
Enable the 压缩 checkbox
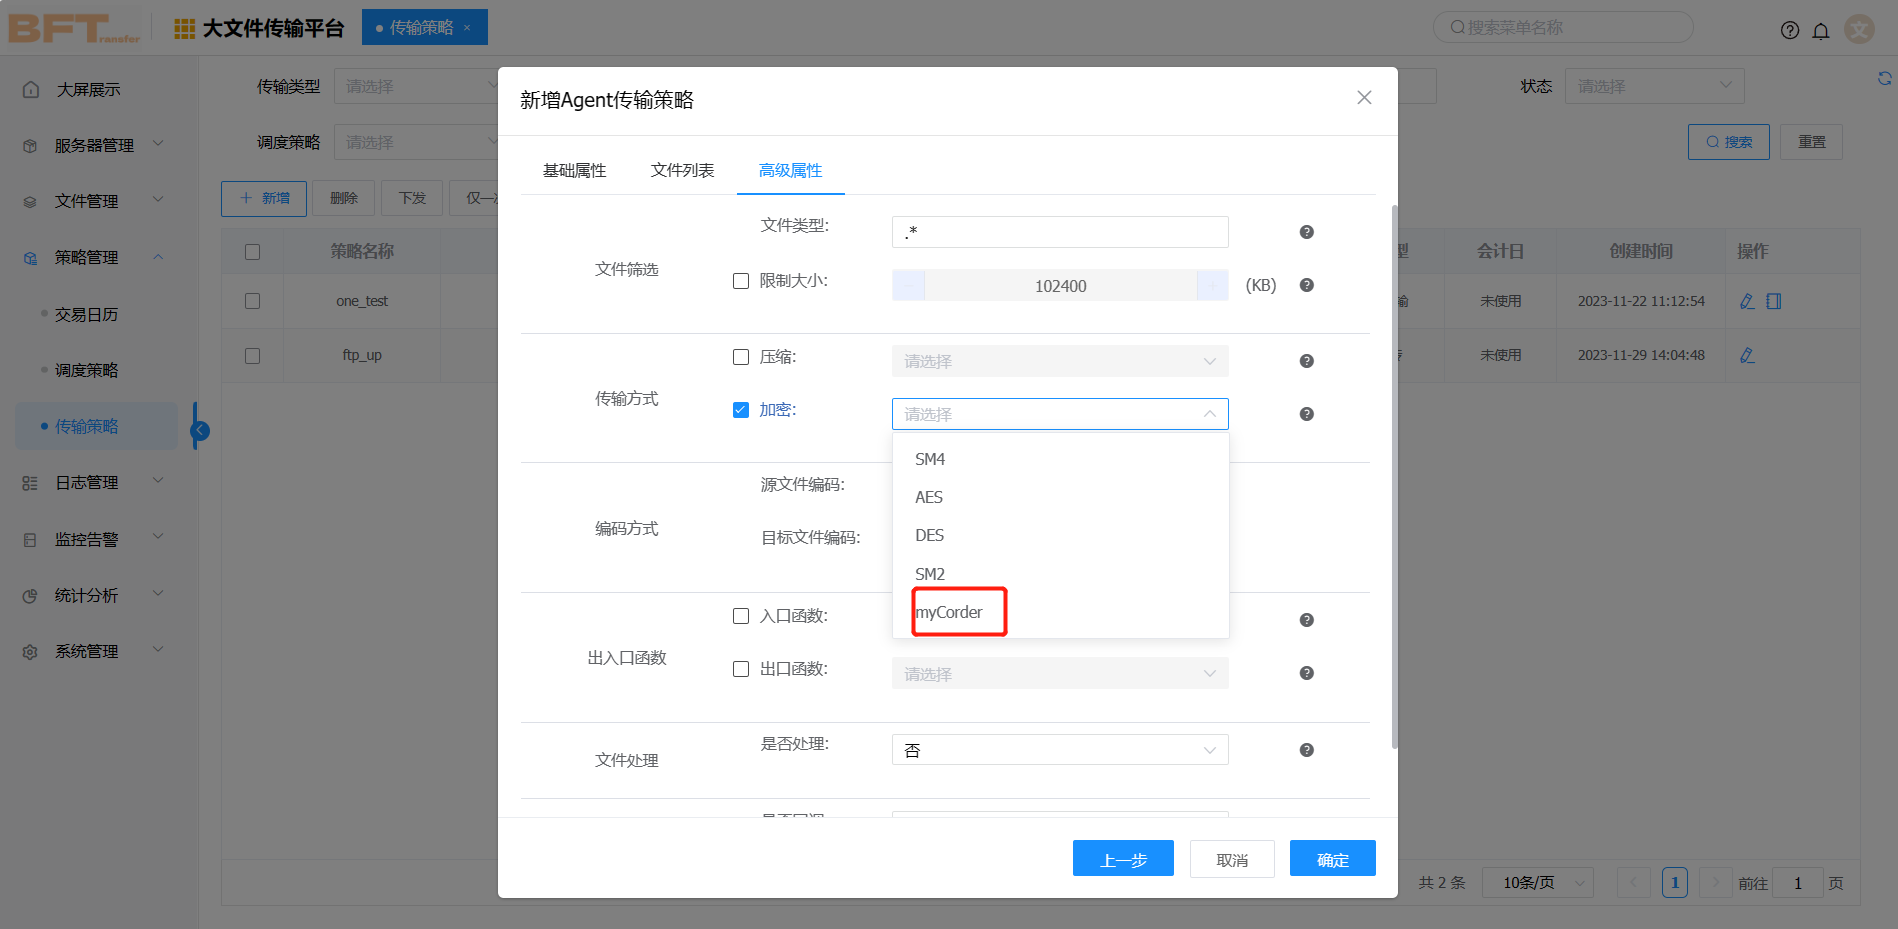(741, 357)
